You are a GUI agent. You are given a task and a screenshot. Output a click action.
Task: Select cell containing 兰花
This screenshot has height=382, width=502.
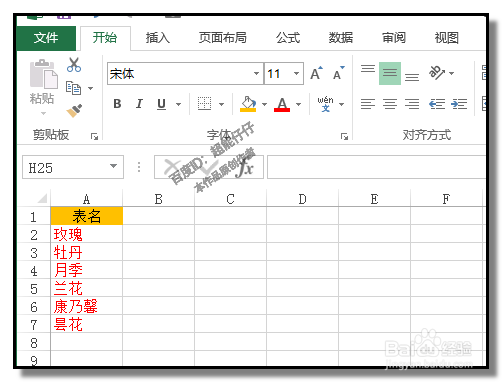[87, 288]
